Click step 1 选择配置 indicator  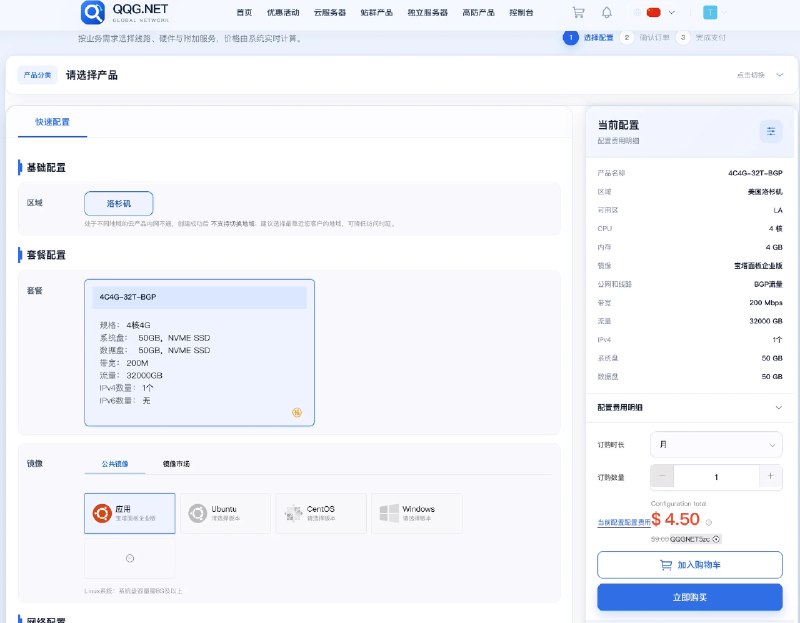pos(588,37)
